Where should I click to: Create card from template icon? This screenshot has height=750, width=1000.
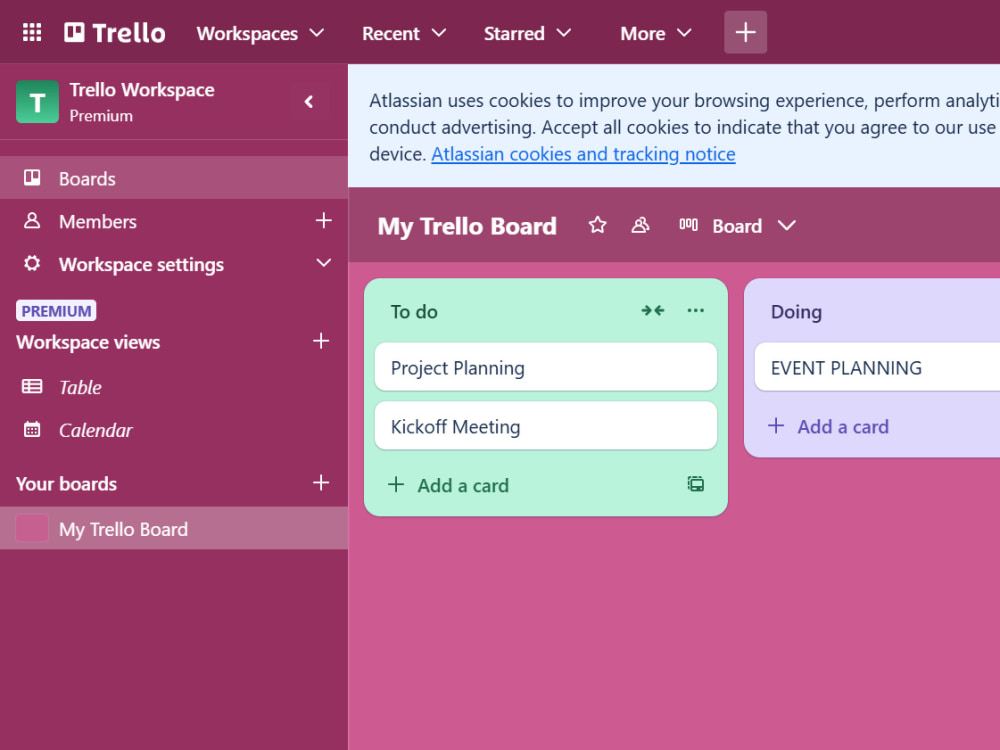(696, 485)
